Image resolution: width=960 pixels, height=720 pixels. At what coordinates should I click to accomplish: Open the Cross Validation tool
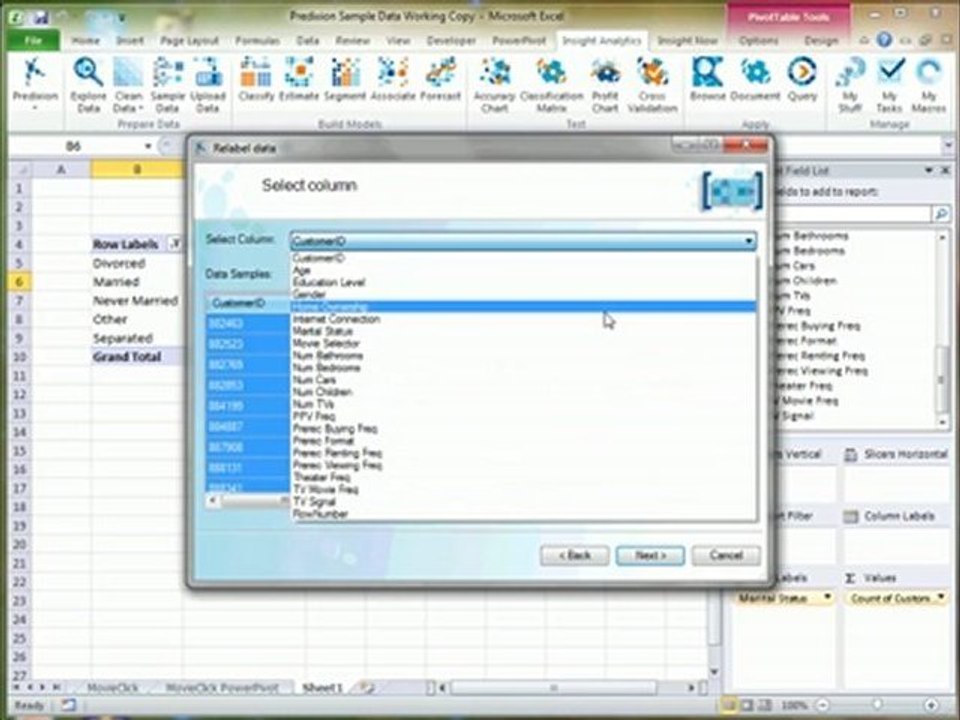pos(652,84)
